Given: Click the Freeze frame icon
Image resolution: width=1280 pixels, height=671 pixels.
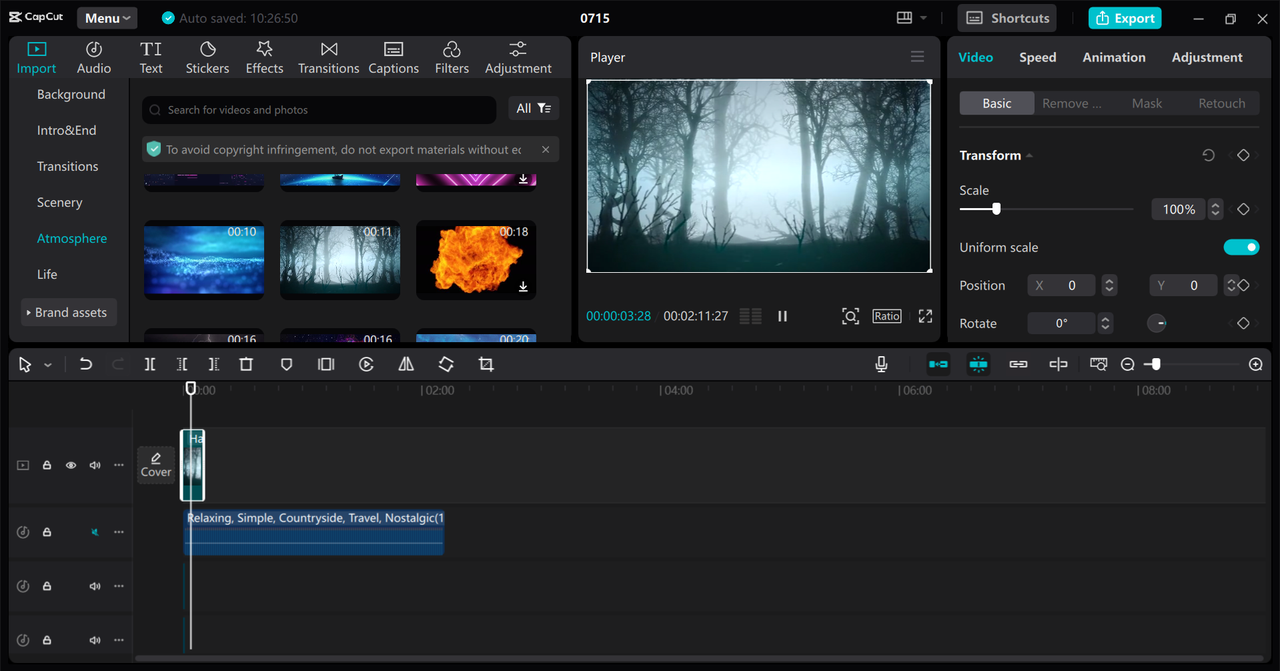Looking at the screenshot, I should (326, 365).
